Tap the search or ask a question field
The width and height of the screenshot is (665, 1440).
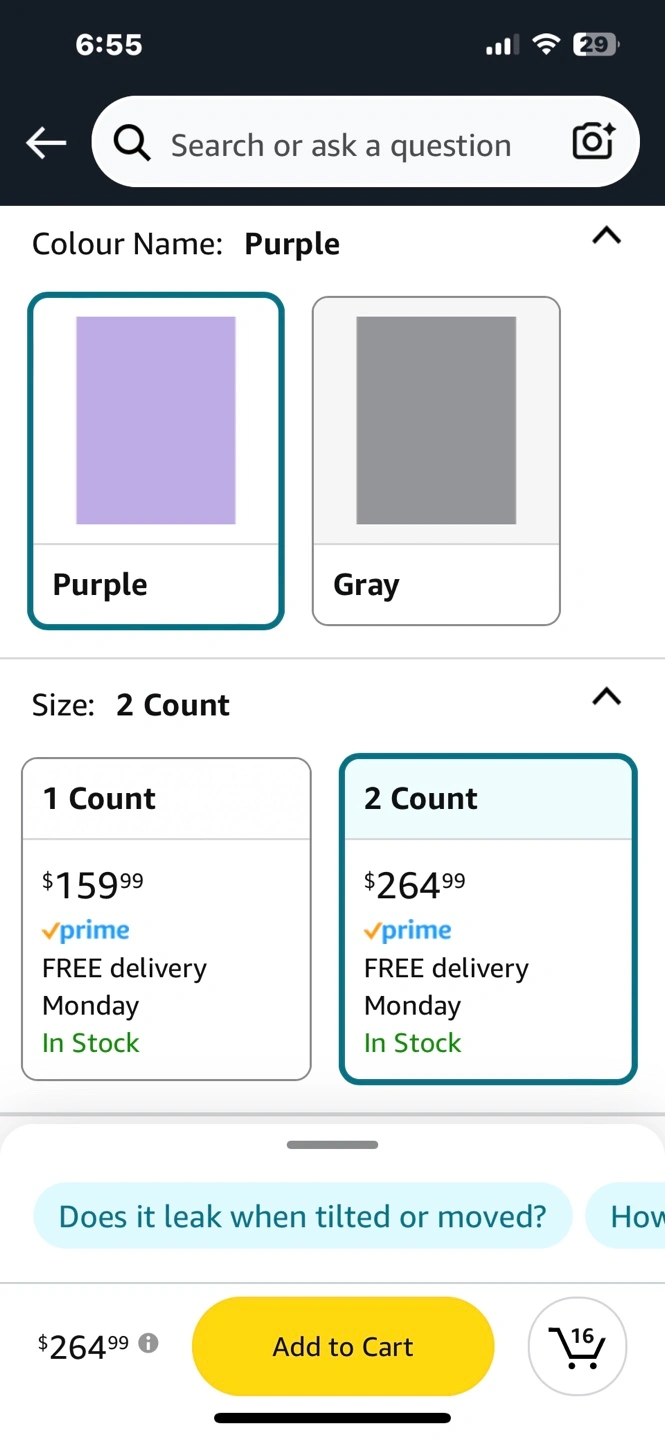point(340,145)
